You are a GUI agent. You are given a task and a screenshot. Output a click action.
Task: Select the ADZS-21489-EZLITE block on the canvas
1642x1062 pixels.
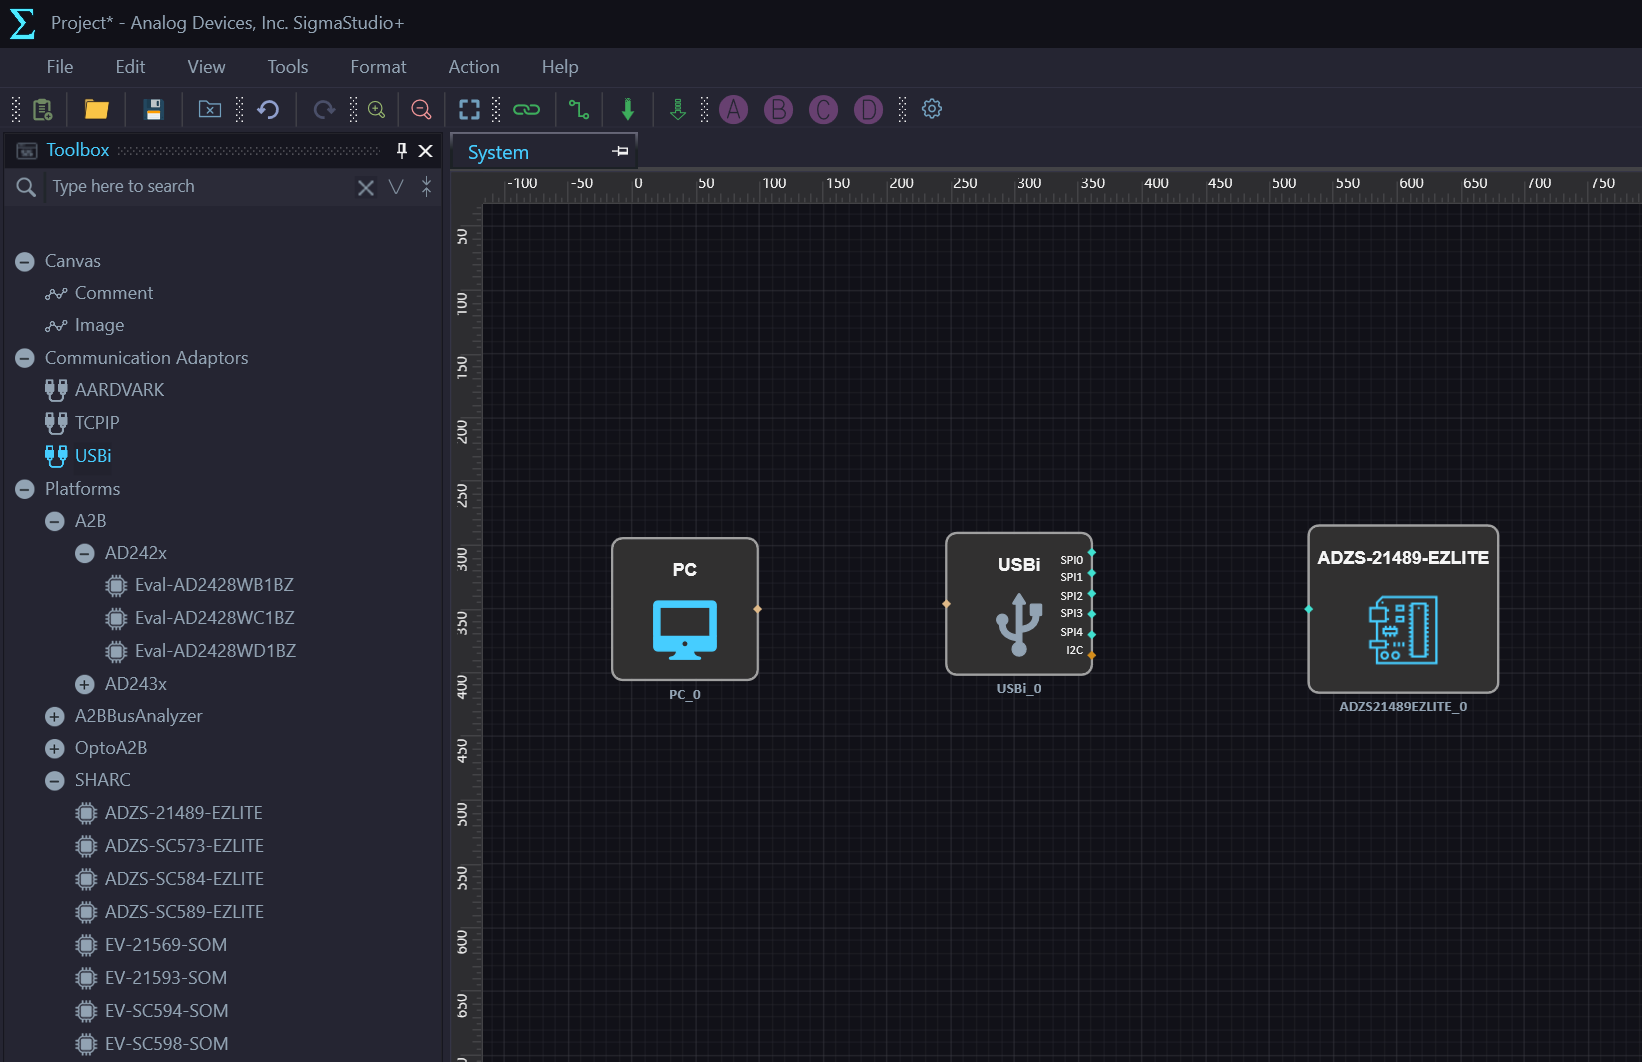click(1403, 609)
